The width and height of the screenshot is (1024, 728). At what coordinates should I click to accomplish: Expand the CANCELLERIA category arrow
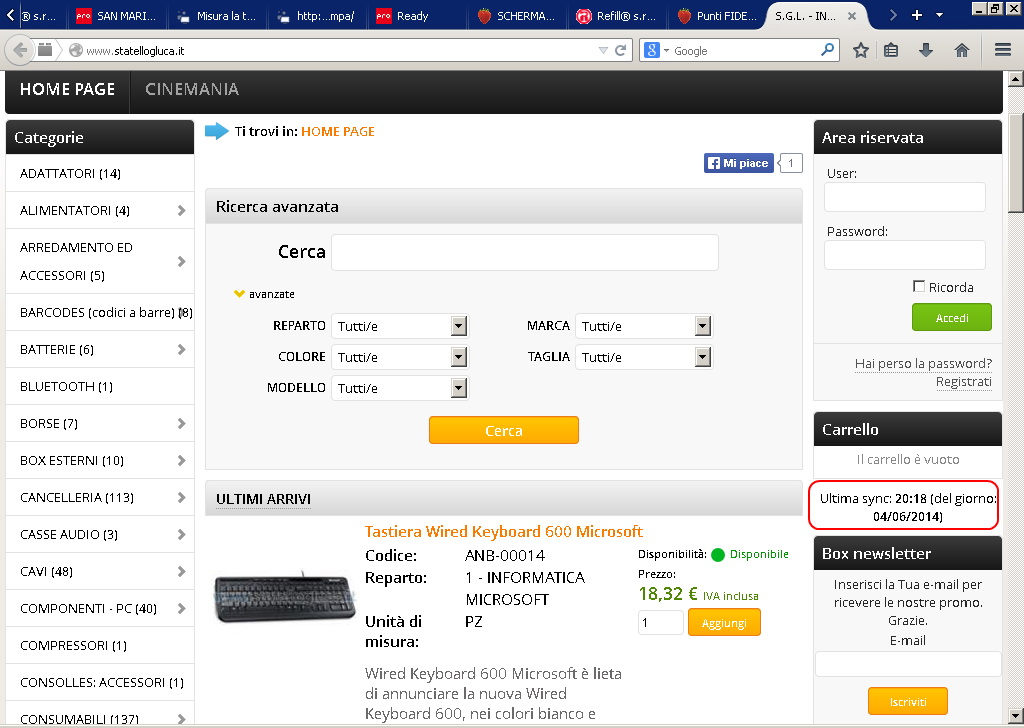pyautogui.click(x=182, y=498)
